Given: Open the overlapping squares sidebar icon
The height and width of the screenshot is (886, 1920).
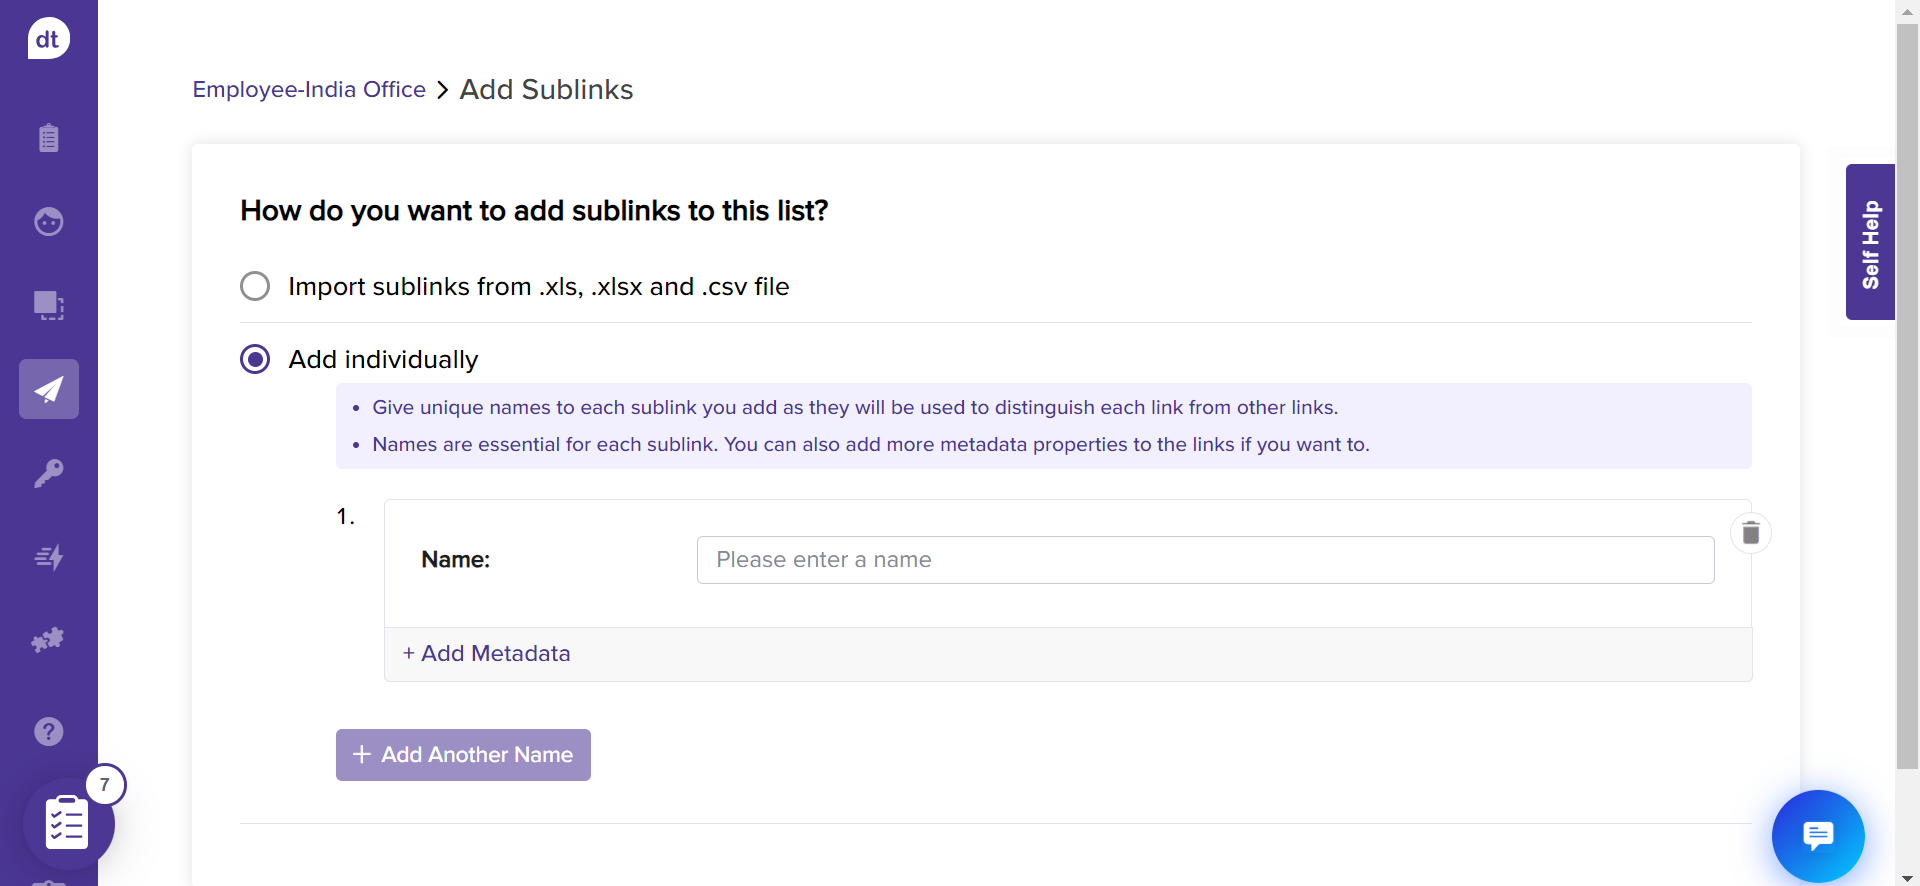Looking at the screenshot, I should 48,305.
